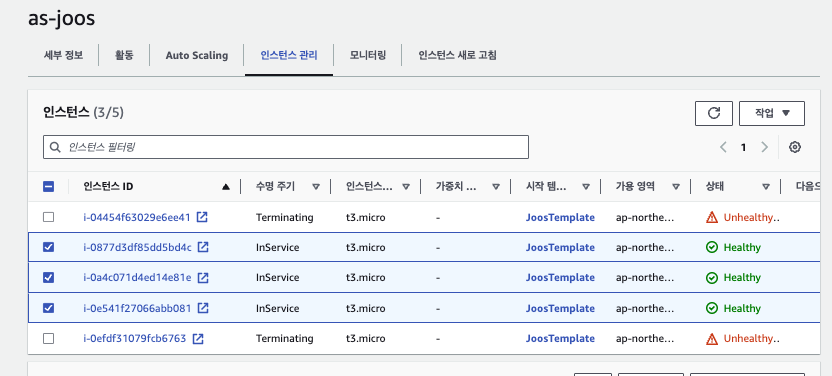Click page number 1 in pagination
The height and width of the screenshot is (376, 832).
tap(743, 147)
